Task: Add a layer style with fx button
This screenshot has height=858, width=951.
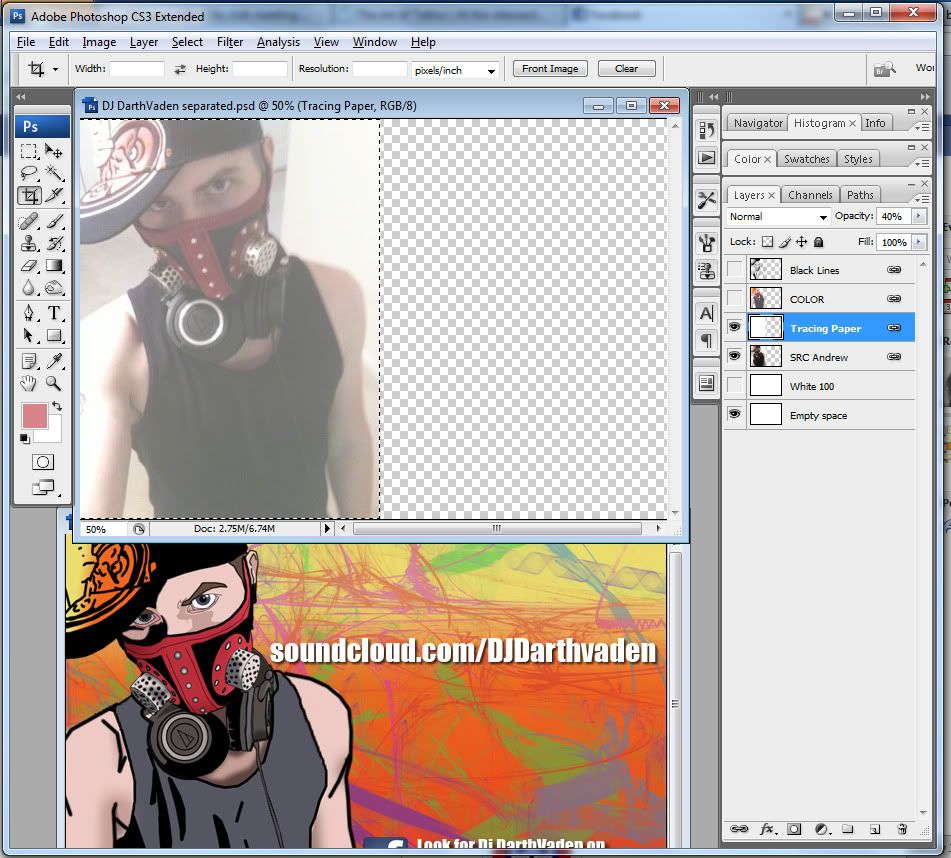Action: point(767,829)
